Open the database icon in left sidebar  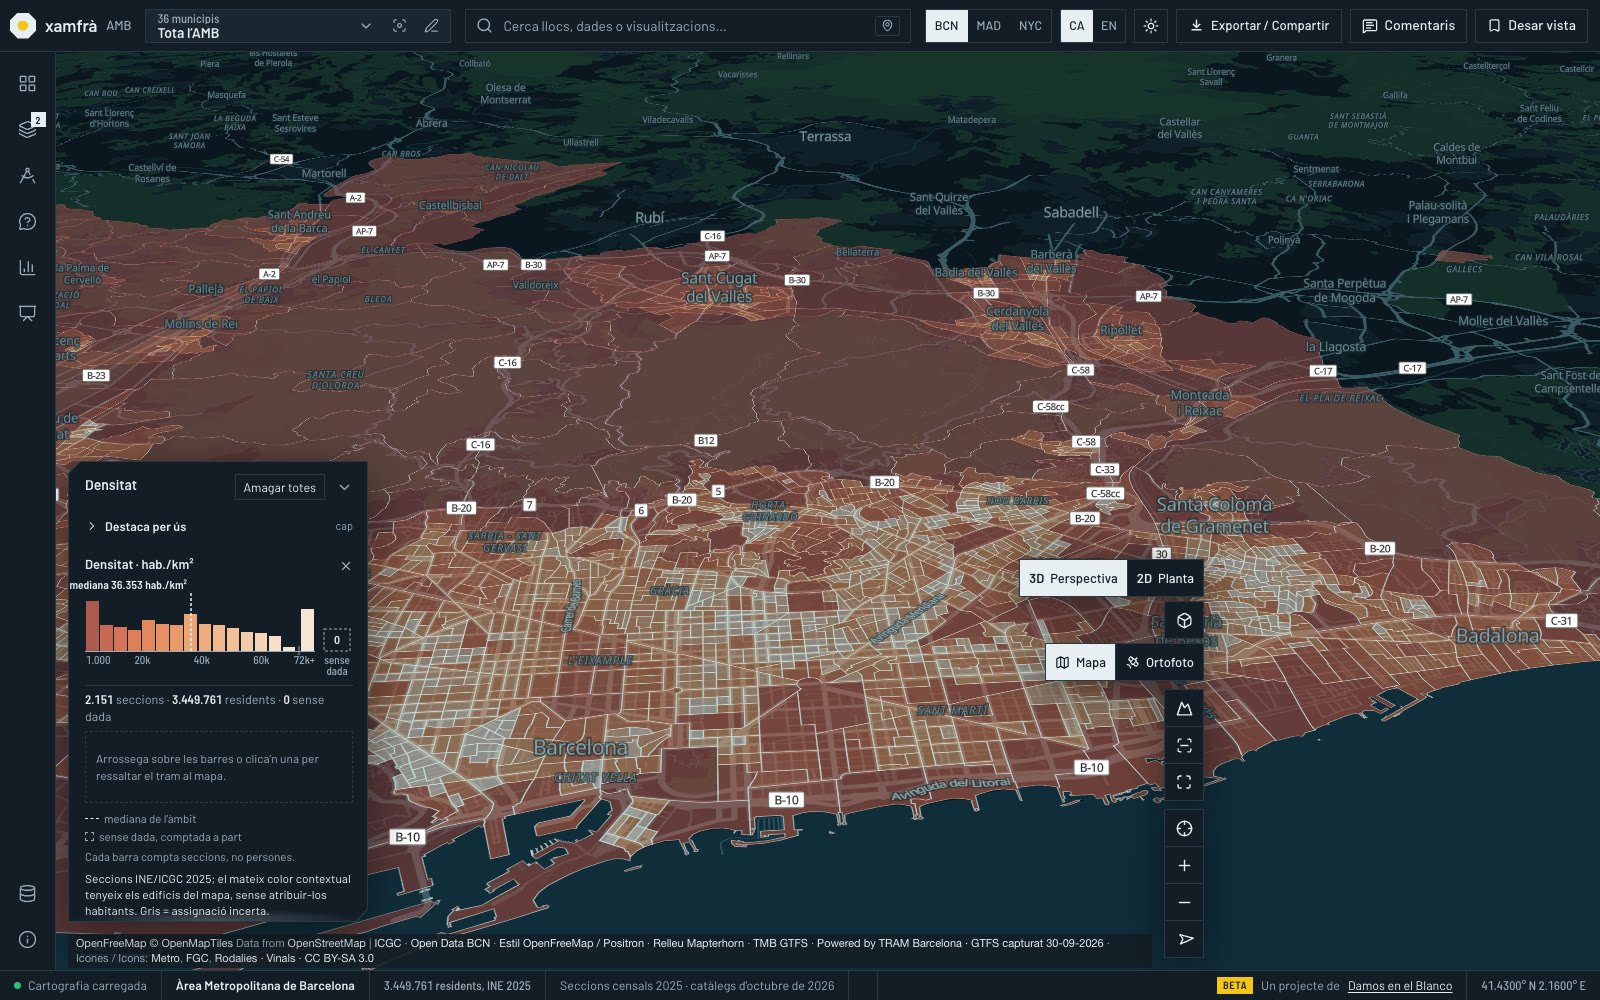click(27, 893)
